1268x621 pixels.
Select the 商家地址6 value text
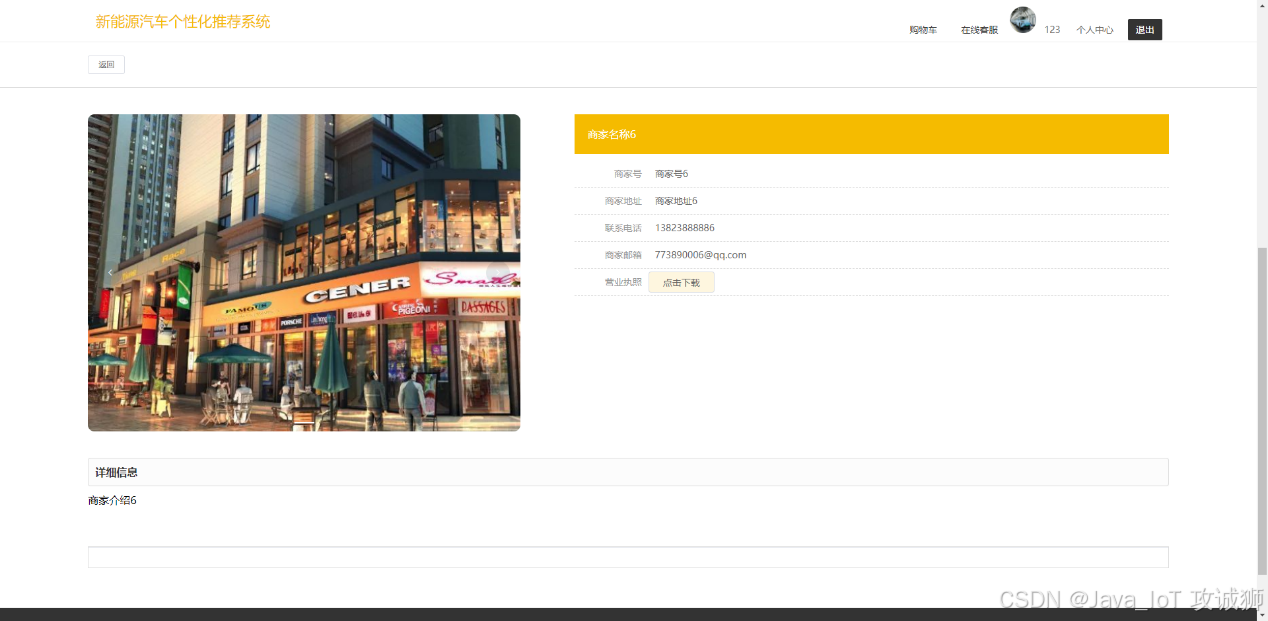676,201
